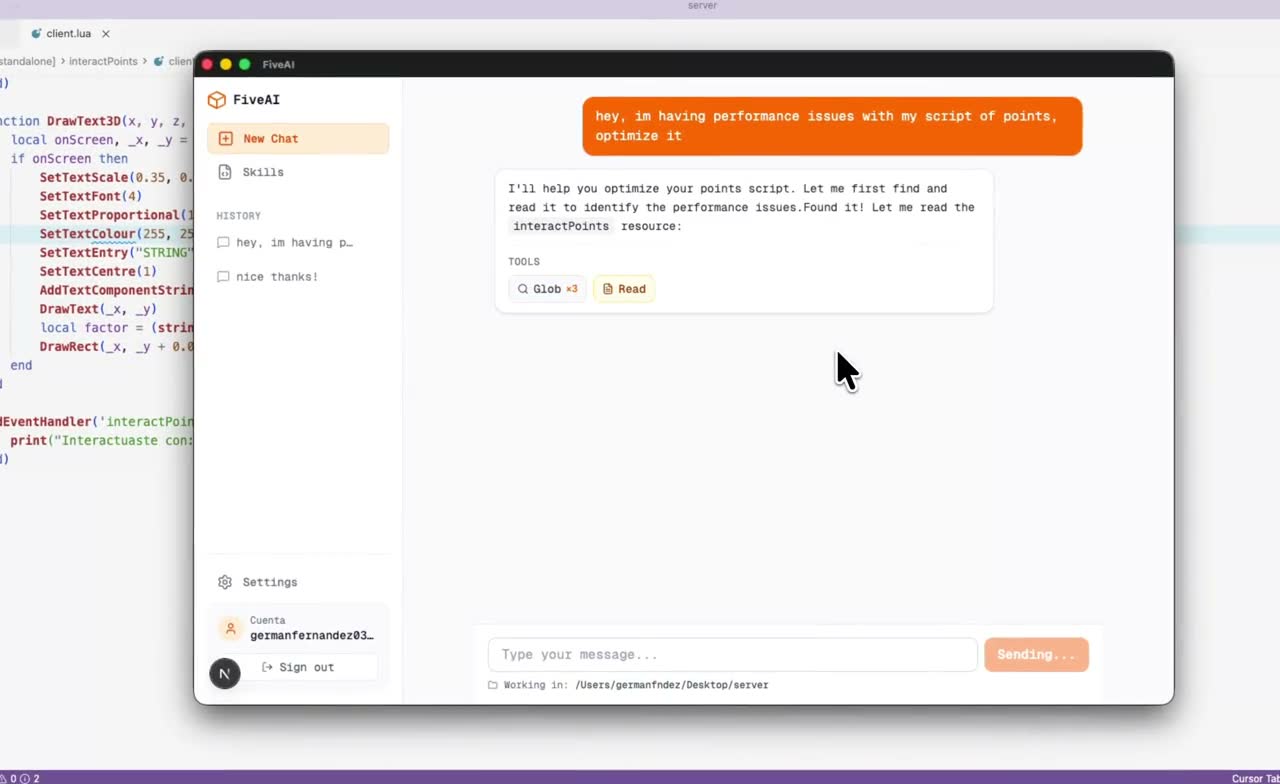
Task: Click the interactPoints code tag in reply
Action: coord(561,226)
